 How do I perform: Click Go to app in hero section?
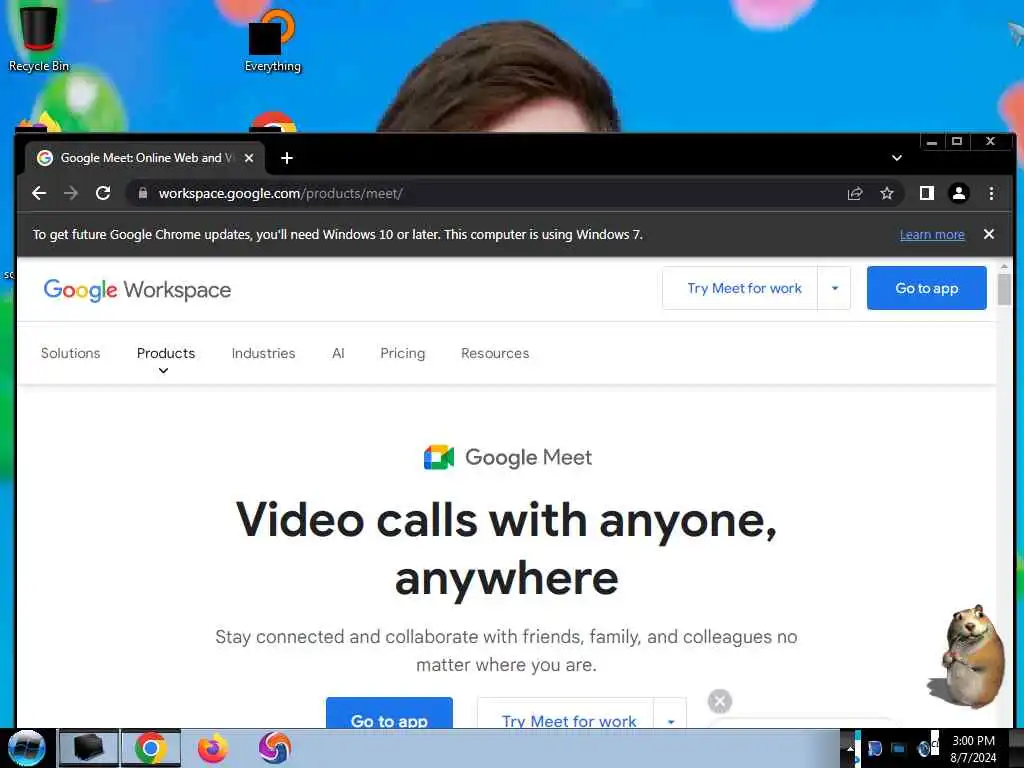[x=389, y=713]
